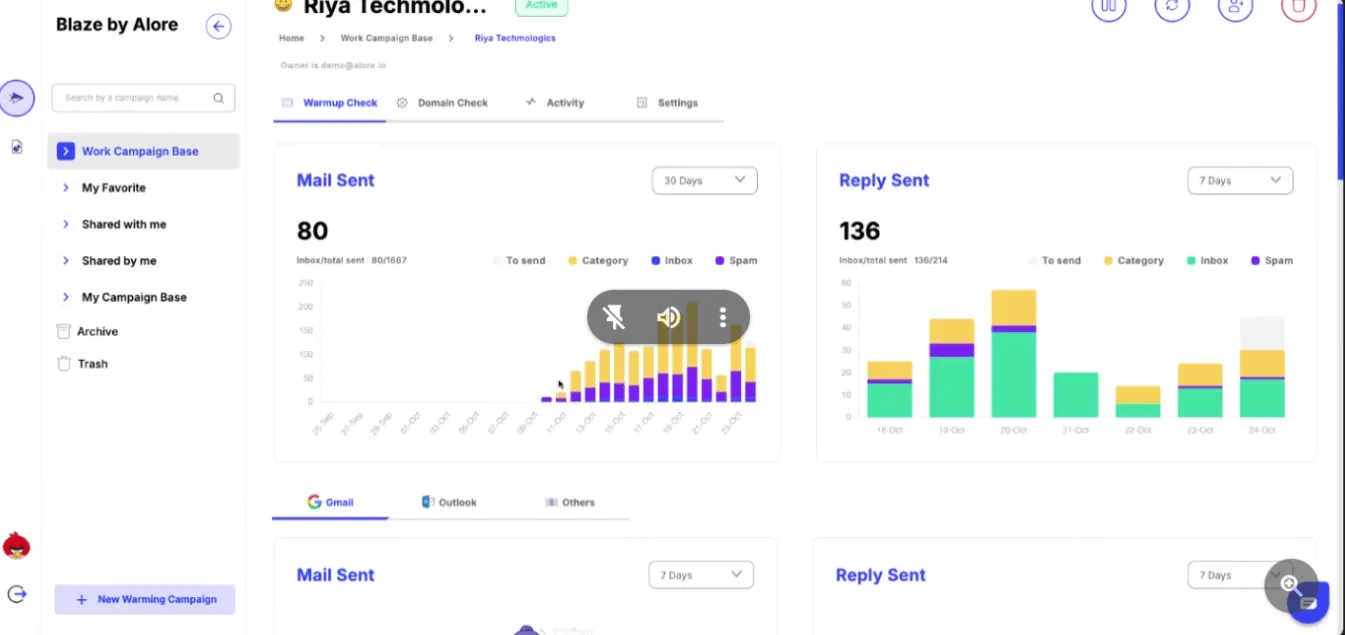Expand the My Favorite chevron
The height and width of the screenshot is (635, 1345).
pyautogui.click(x=65, y=188)
